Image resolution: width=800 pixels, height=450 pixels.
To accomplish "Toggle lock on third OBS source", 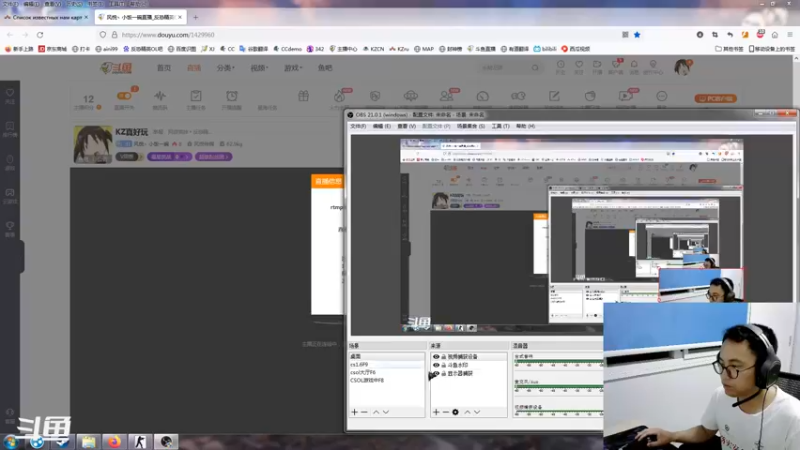I will 444,373.
